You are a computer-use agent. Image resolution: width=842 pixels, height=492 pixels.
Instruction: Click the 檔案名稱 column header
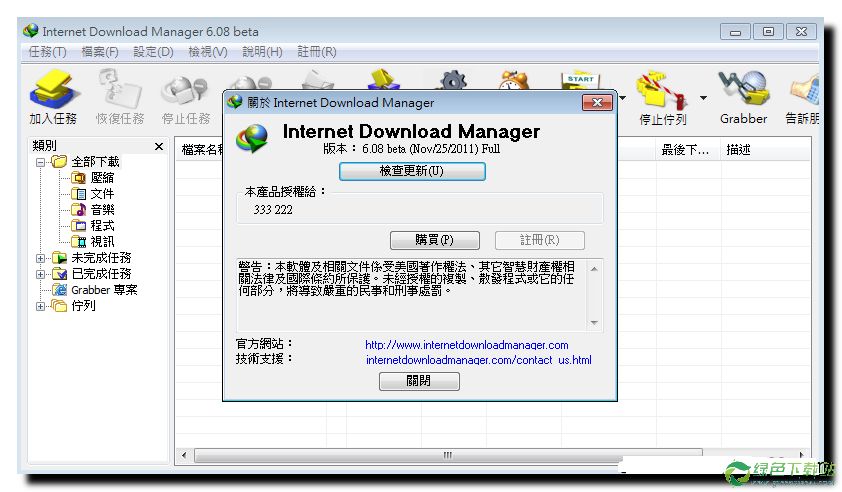(x=201, y=150)
